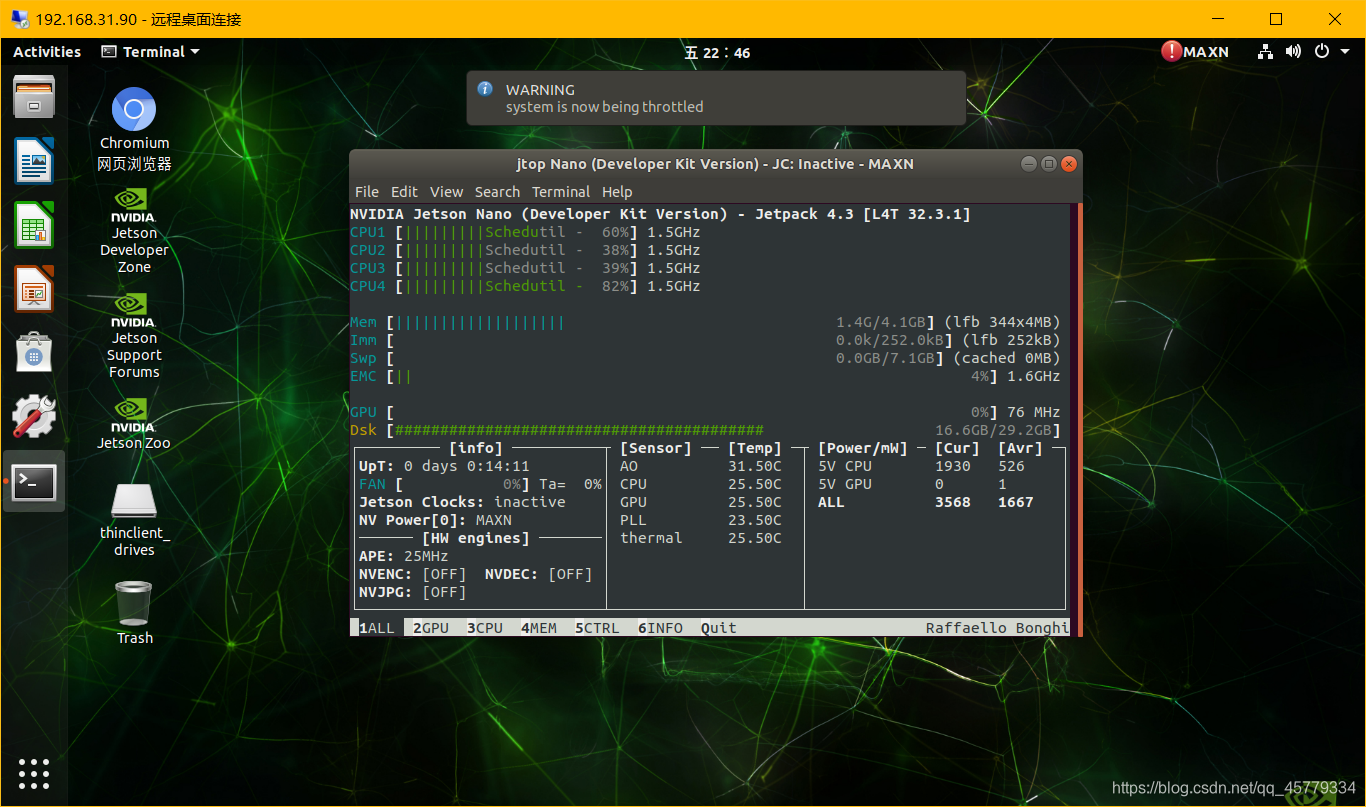Maximize the jtop terminal window

pyautogui.click(x=1048, y=164)
